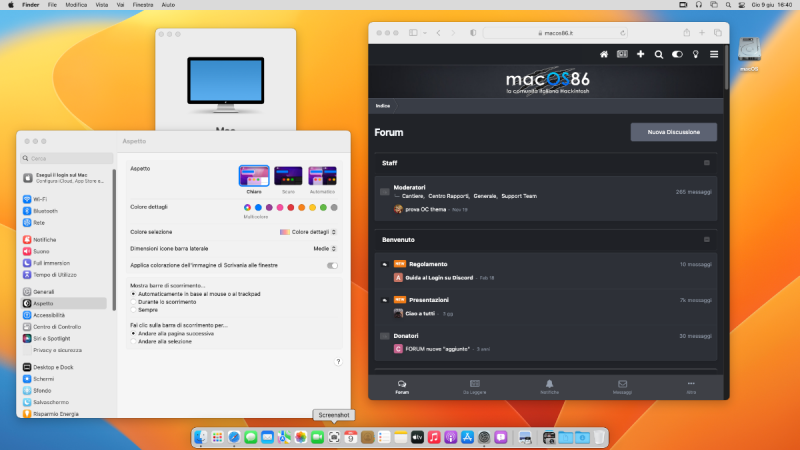Click the Spotlight search icon in menu bar
The image size is (800, 450).
[x=728, y=5]
